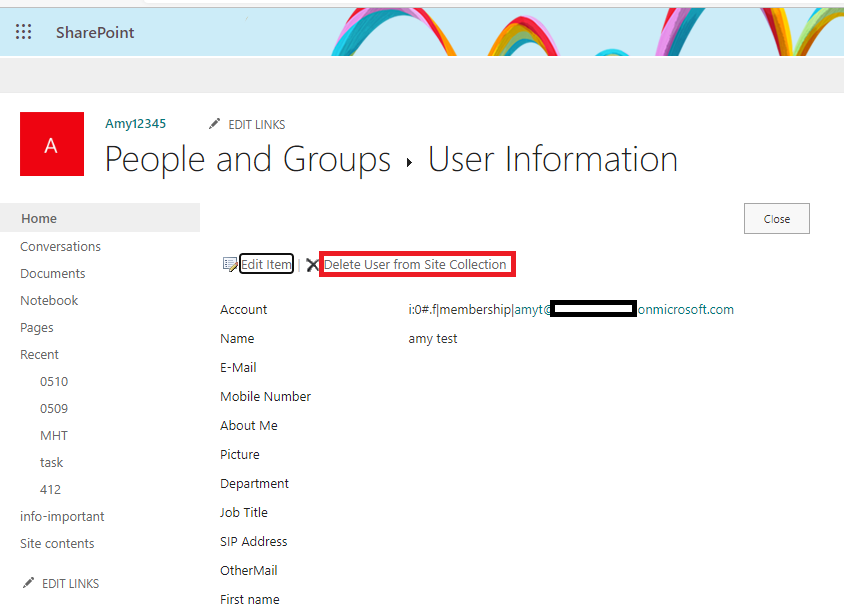Click bottom EDIT LINKS pencil icon
The height and width of the screenshot is (604, 844).
point(29,583)
